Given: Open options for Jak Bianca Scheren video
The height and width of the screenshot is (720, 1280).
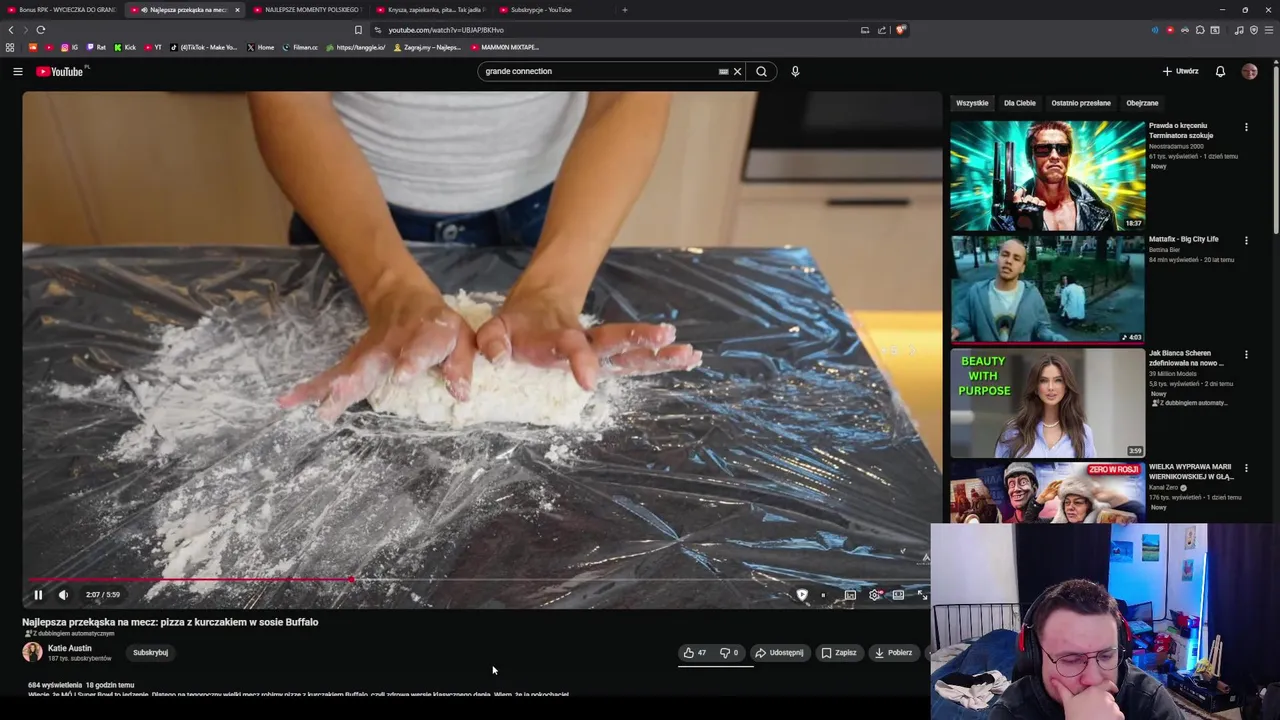Looking at the screenshot, I should 1246,354.
